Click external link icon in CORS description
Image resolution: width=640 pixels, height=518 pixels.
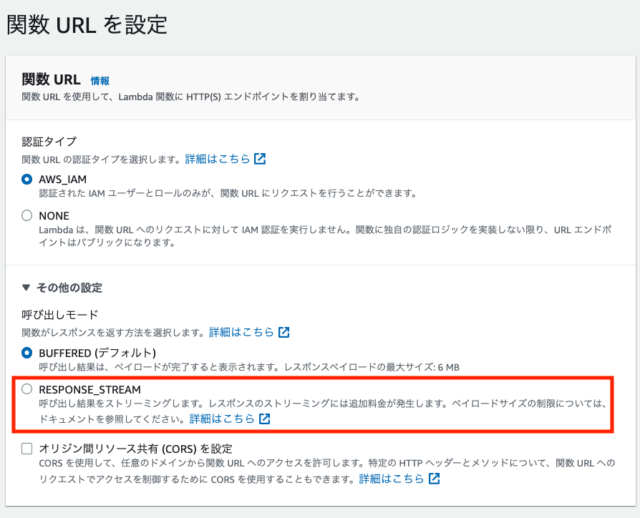pos(434,478)
